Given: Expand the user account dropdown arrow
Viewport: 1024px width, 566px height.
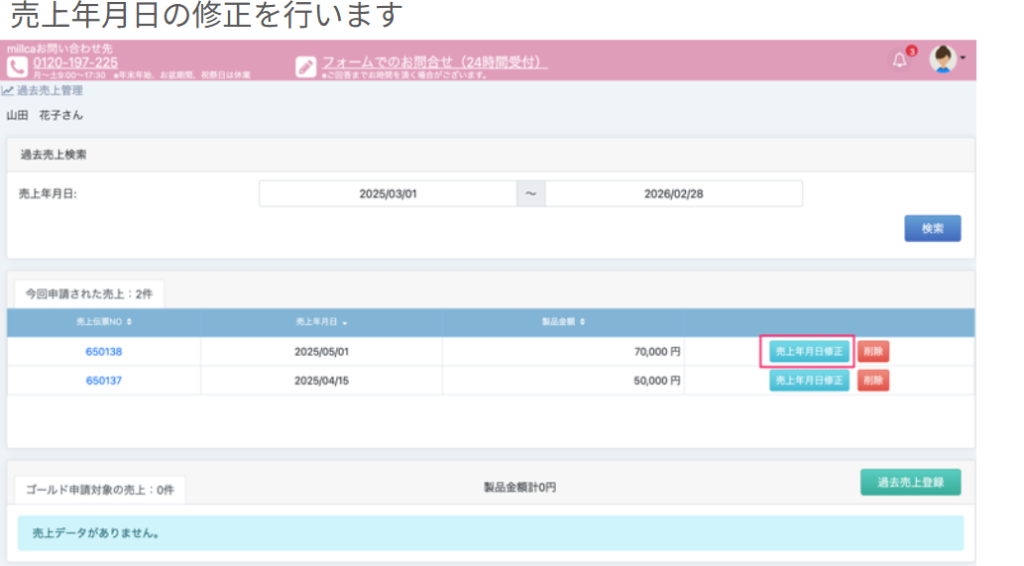Looking at the screenshot, I should click(963, 59).
